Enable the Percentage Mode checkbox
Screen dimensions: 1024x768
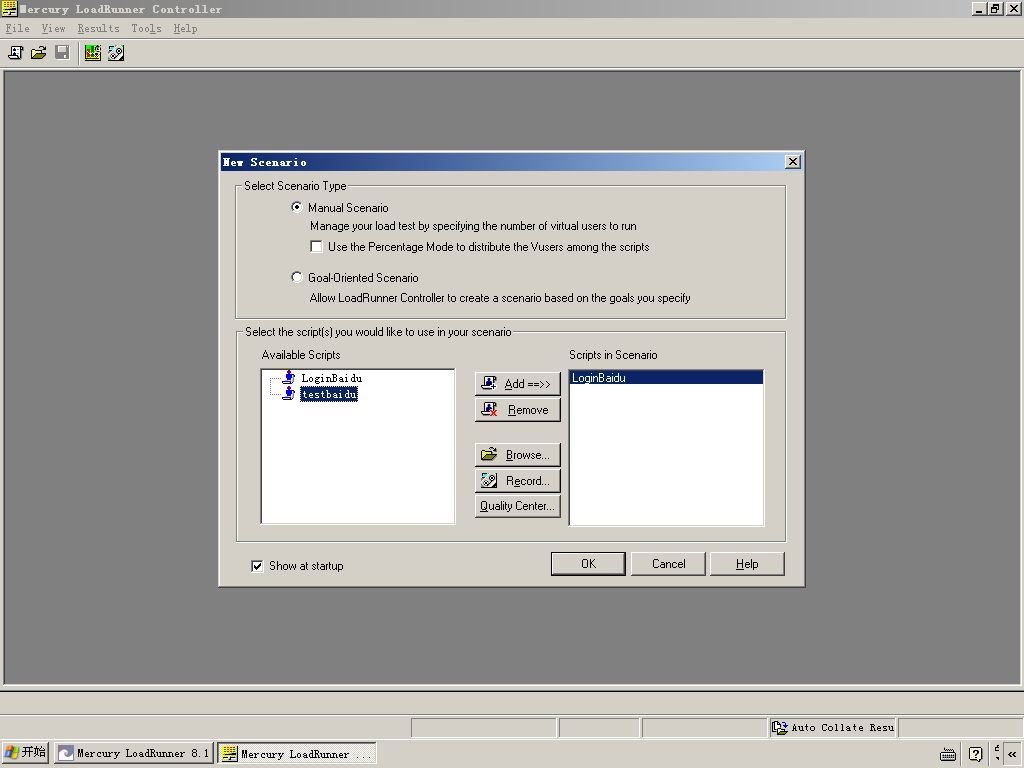click(317, 246)
